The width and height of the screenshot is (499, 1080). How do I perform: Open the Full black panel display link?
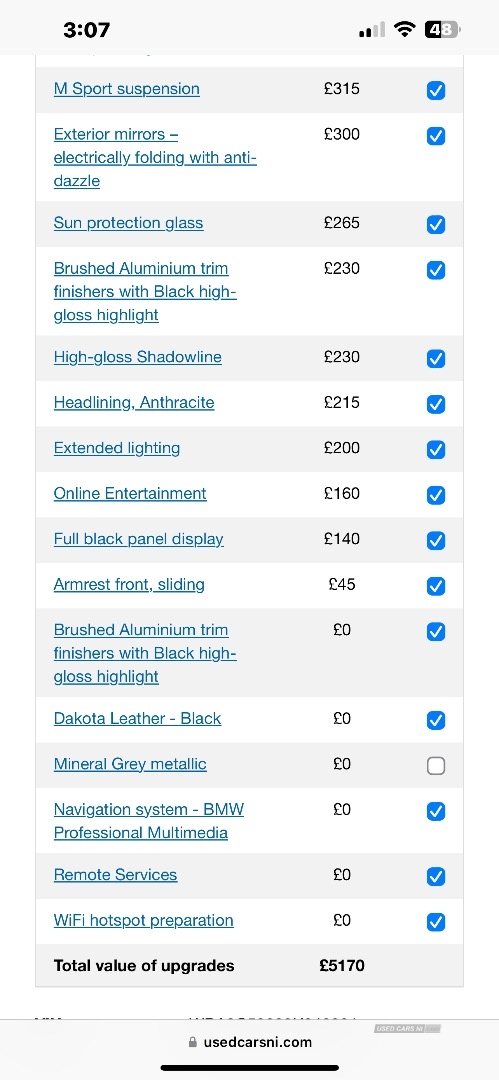click(x=139, y=539)
